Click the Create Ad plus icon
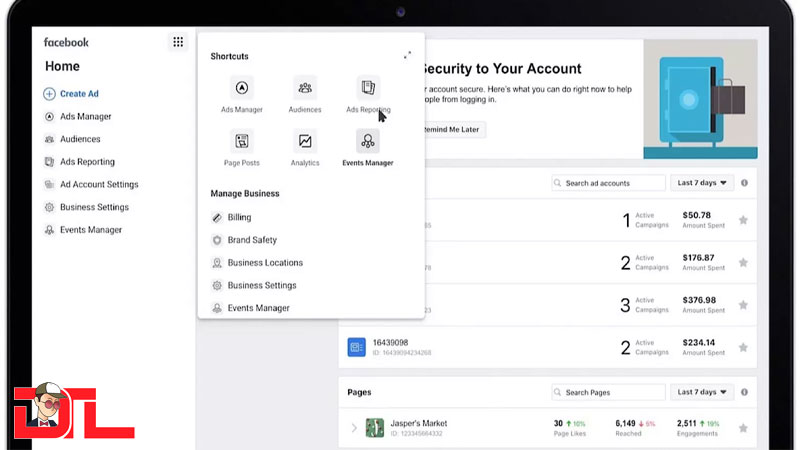Screen dimensions: 800x450 tap(49, 94)
